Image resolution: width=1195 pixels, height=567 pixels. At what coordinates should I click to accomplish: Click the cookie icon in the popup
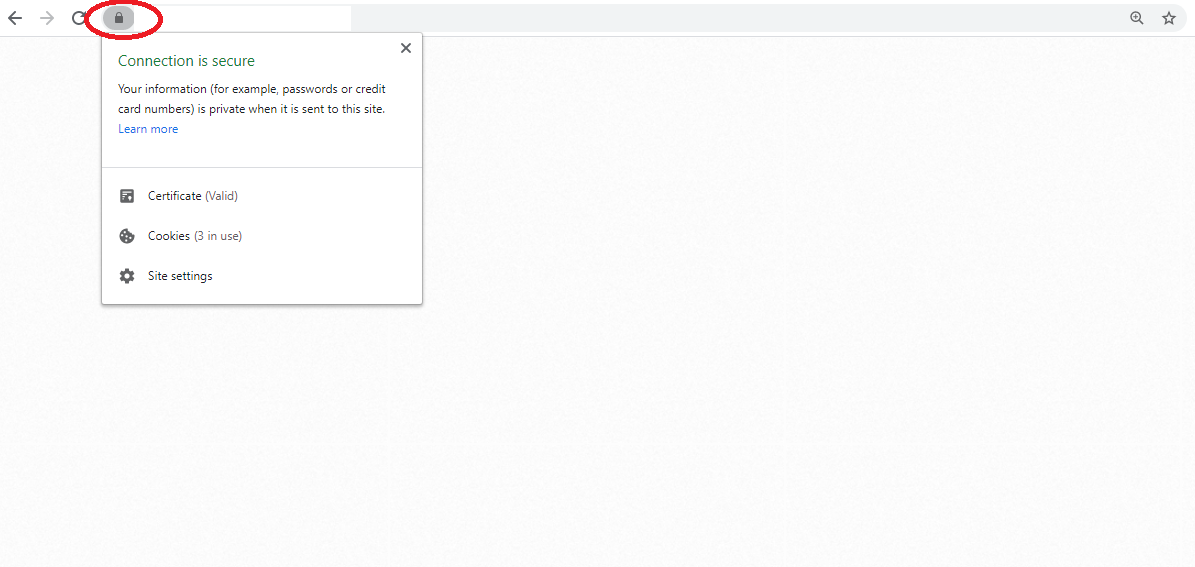[x=127, y=236]
